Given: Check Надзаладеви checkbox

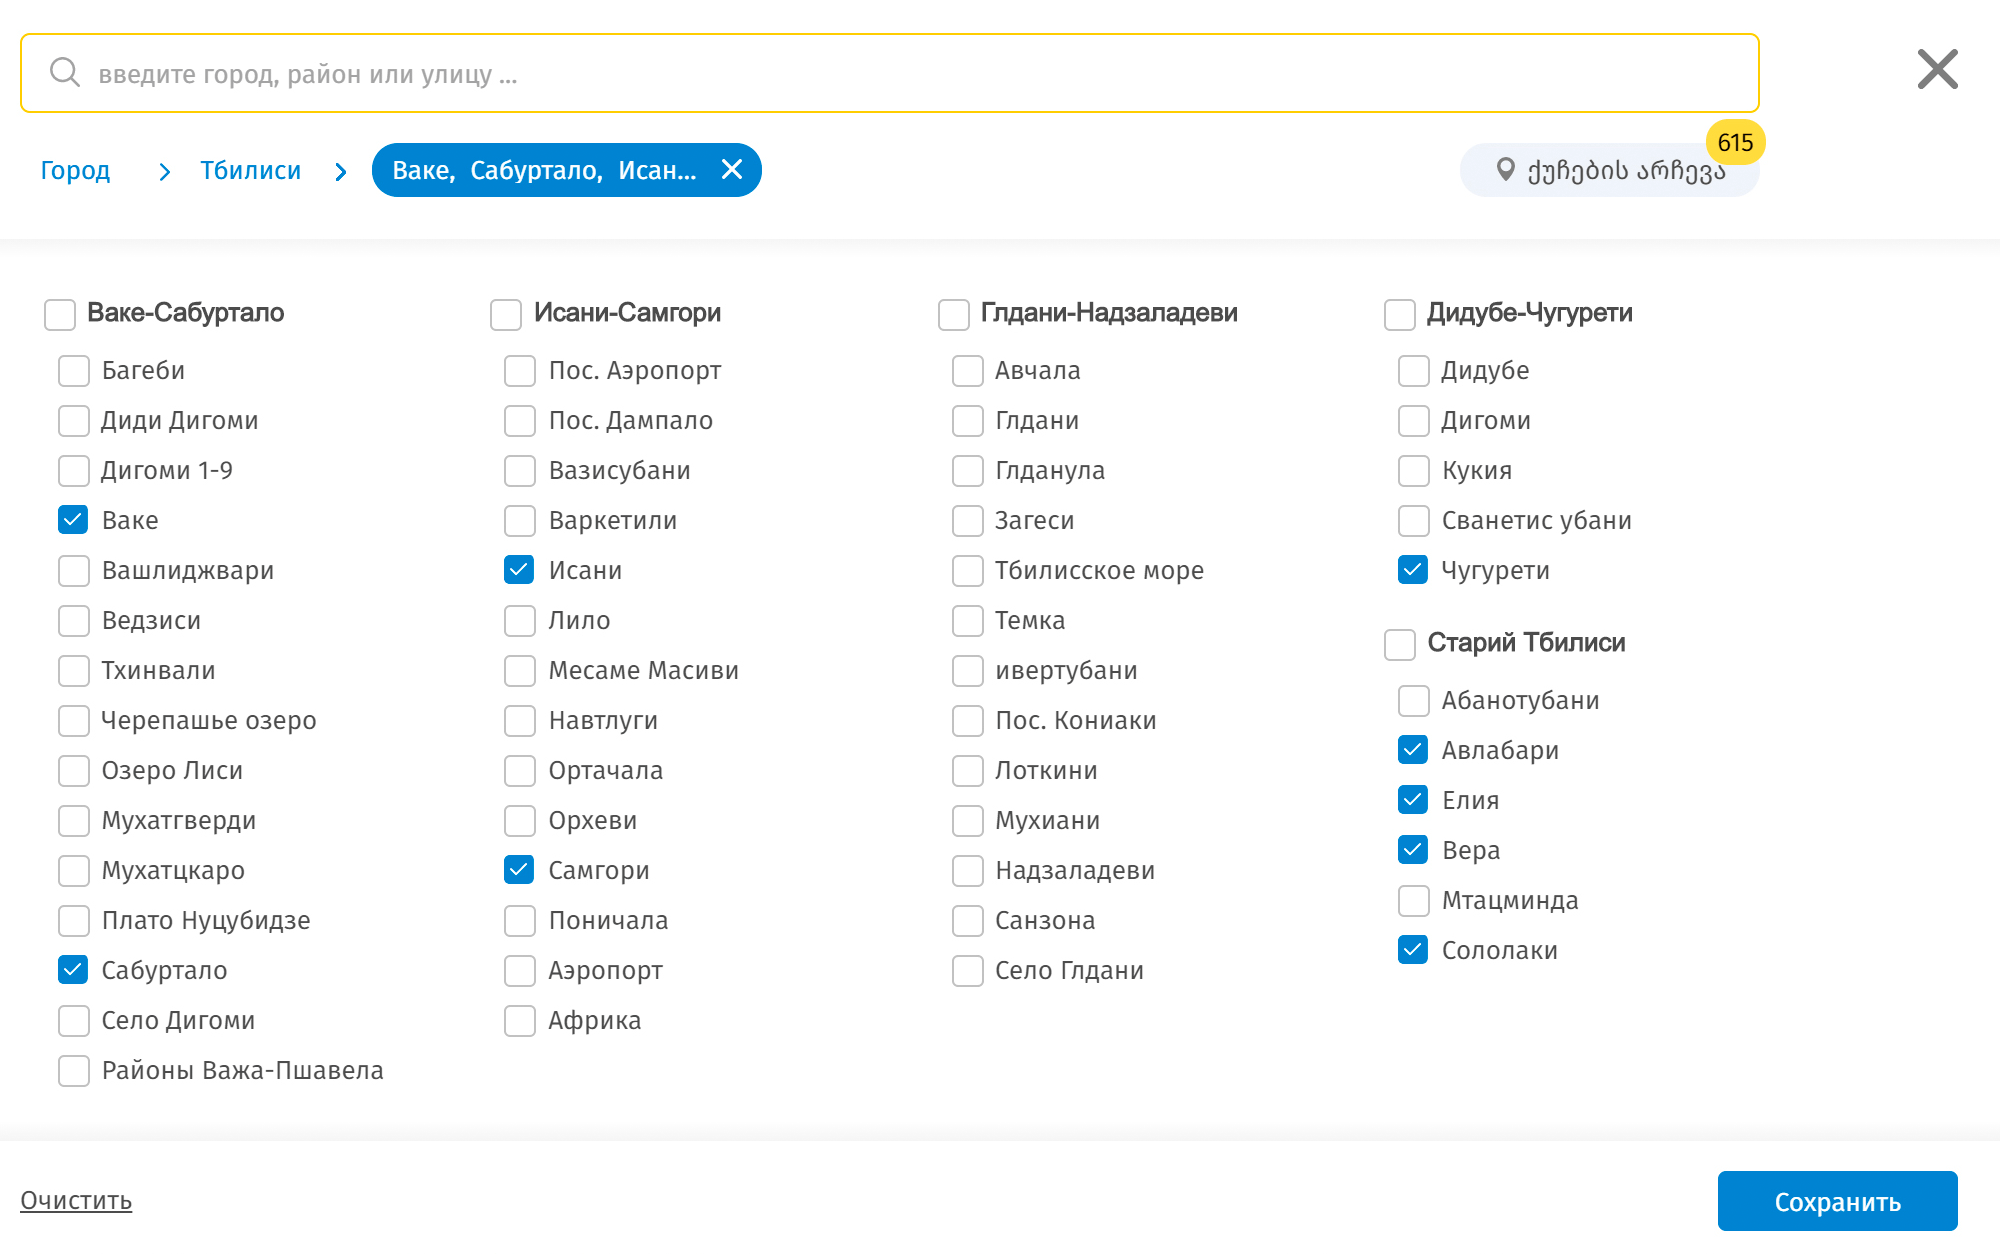Looking at the screenshot, I should coord(967,871).
